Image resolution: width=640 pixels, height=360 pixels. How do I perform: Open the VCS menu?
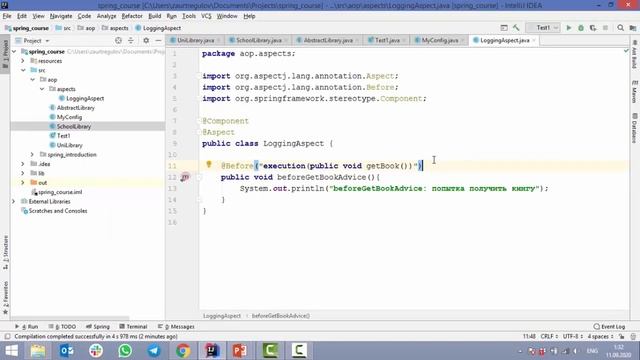206,16
